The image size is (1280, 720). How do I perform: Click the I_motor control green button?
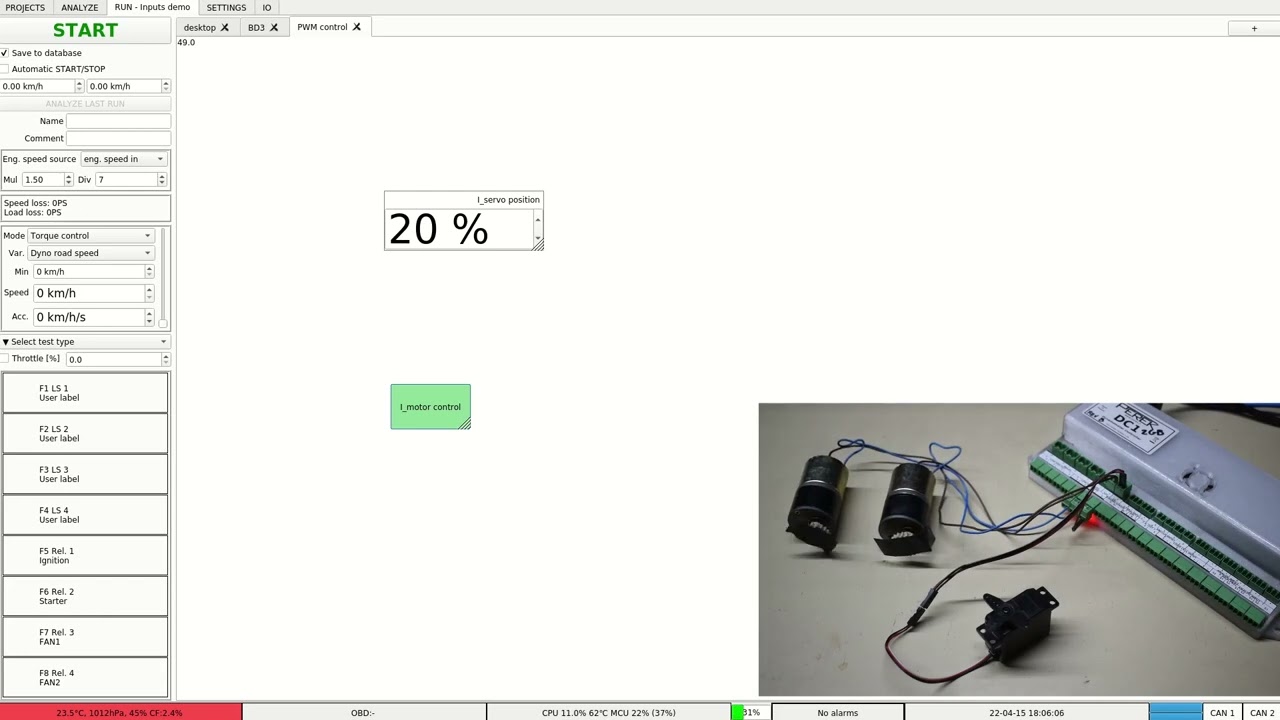coord(430,407)
